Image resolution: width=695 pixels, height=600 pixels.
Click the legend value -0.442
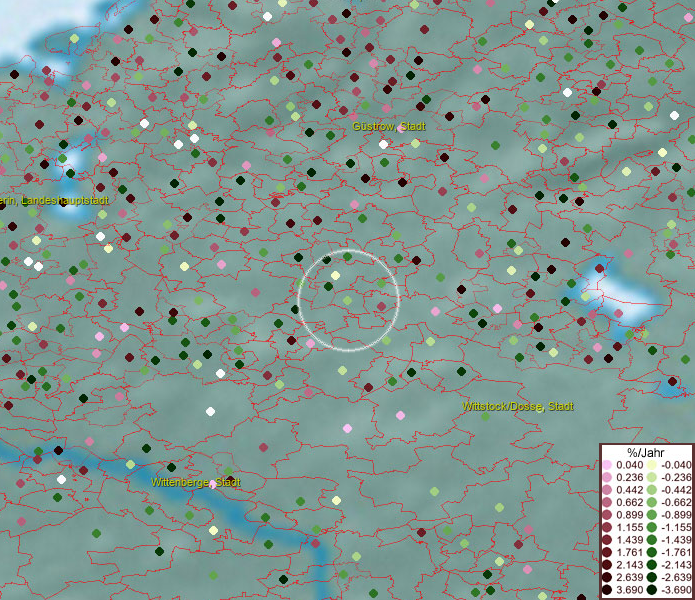click(x=676, y=490)
